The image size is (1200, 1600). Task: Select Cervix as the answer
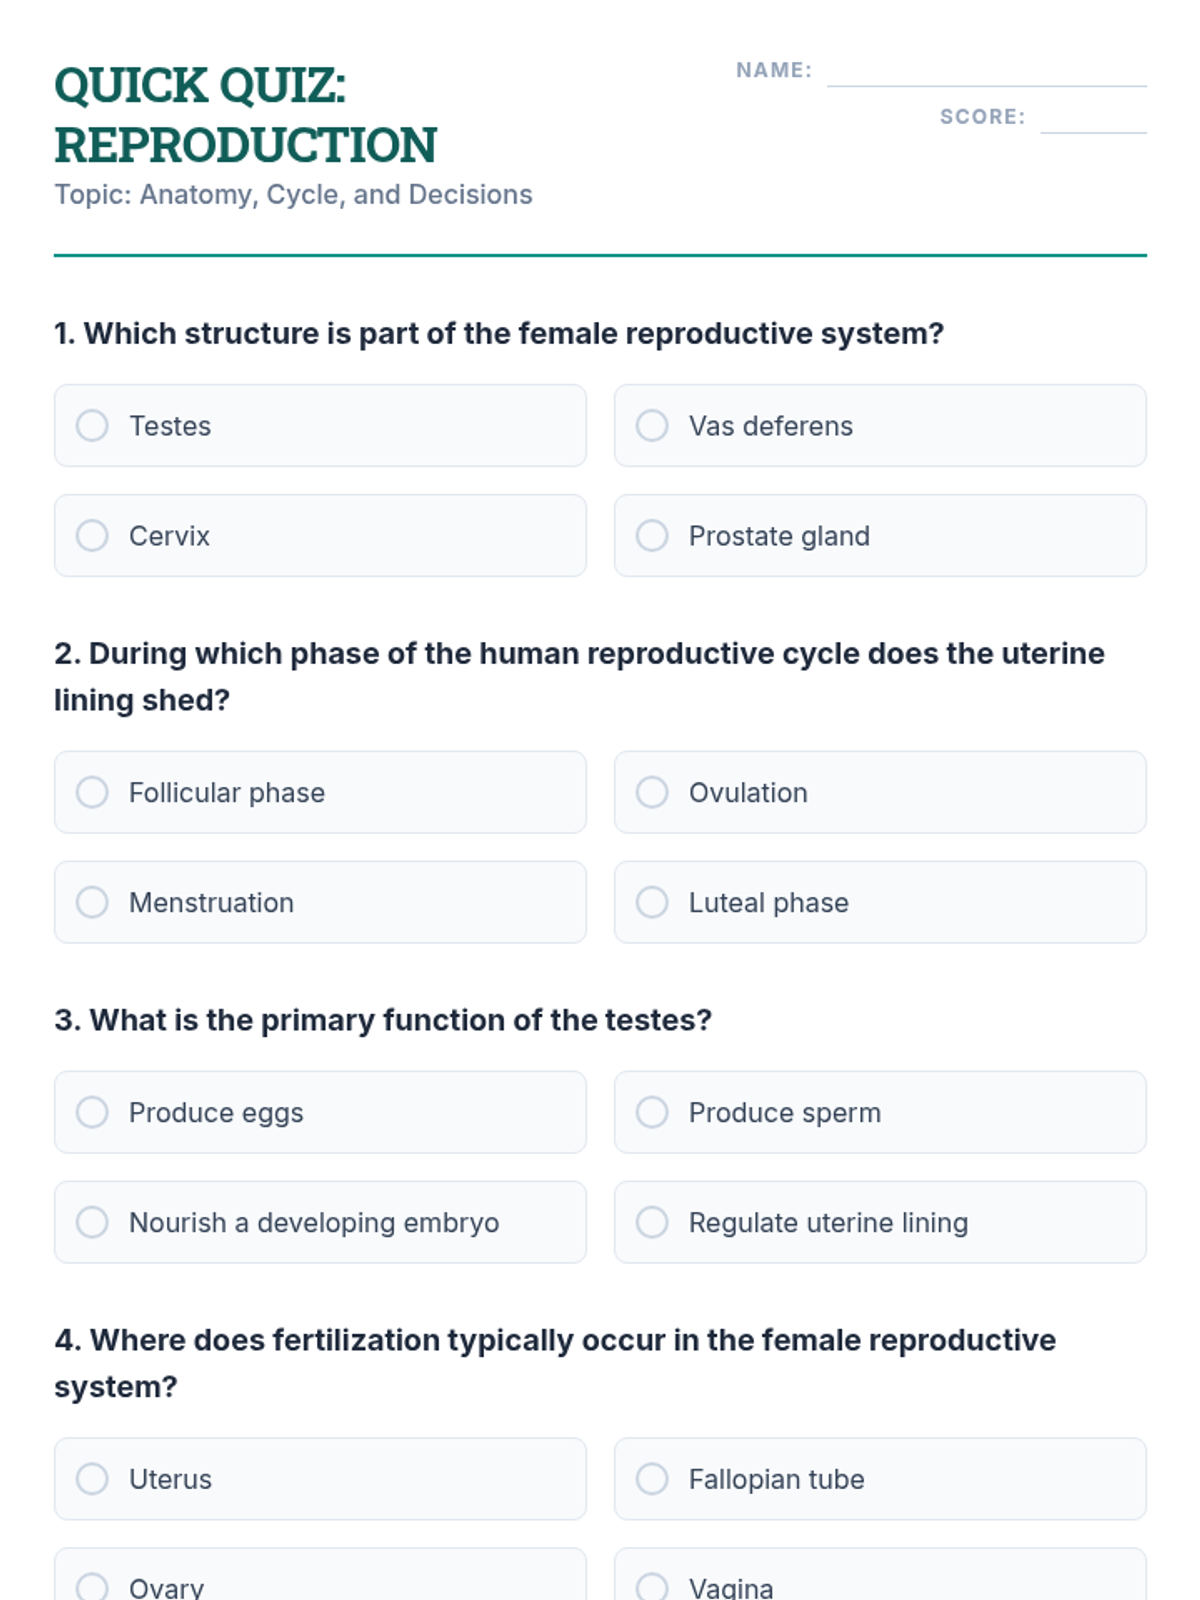pyautogui.click(x=320, y=535)
